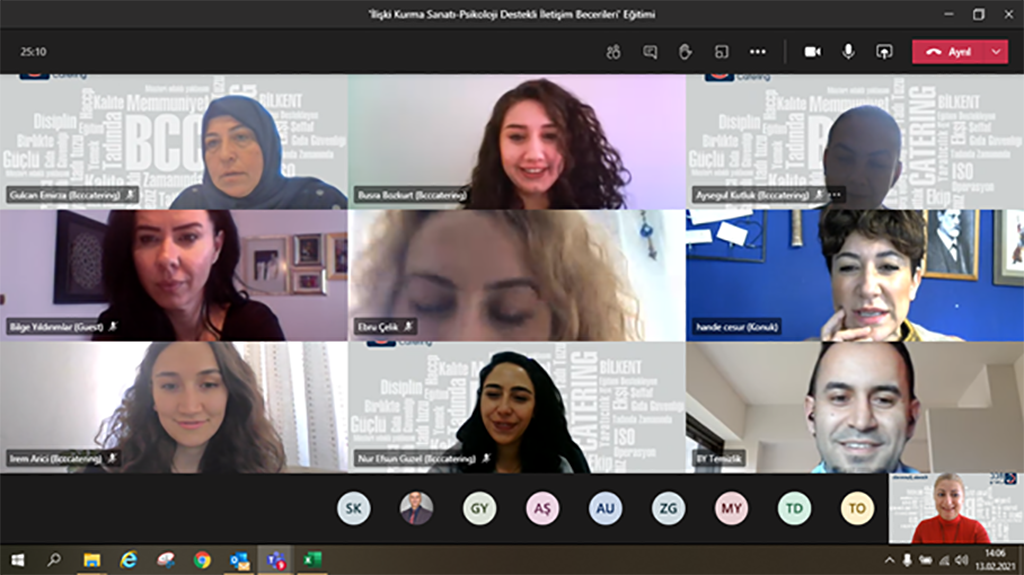Open the More actions ellipsis menu
This screenshot has width=1024, height=575.
point(758,52)
